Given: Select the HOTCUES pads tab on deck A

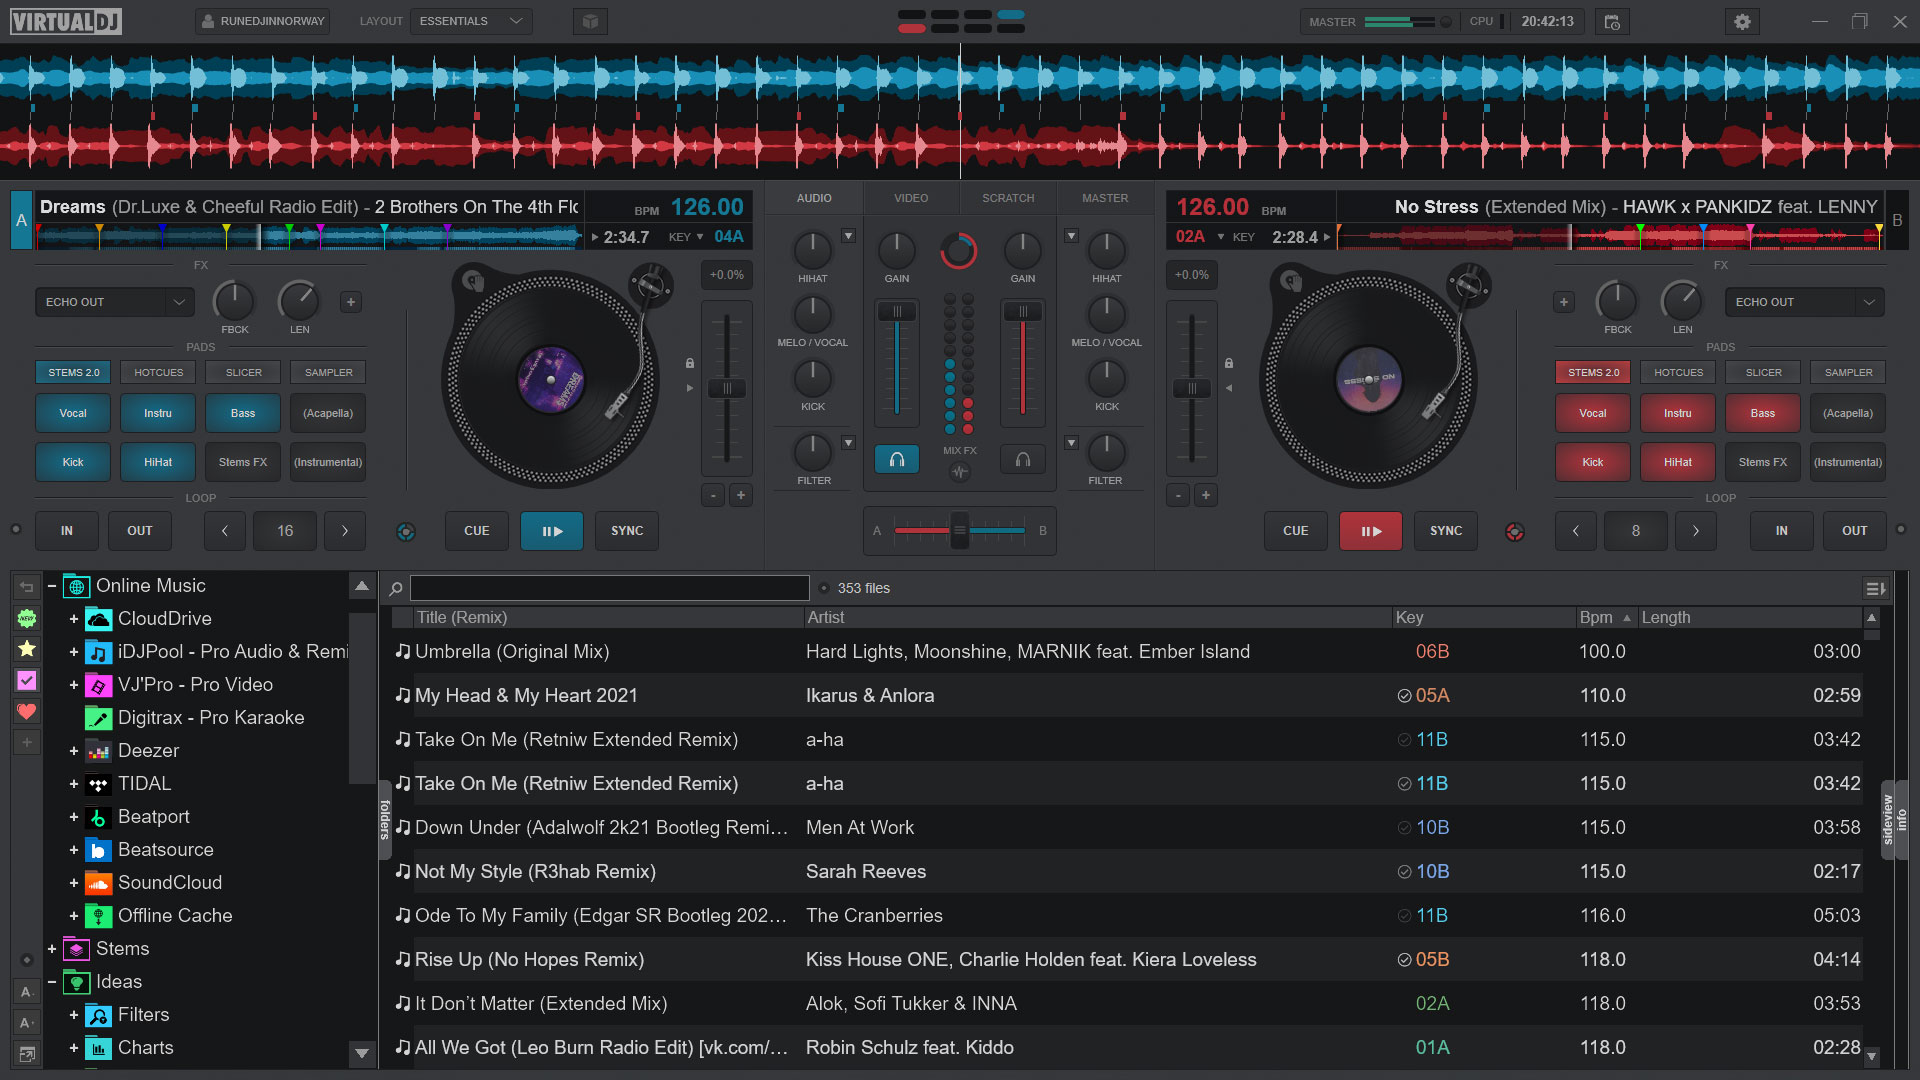Looking at the screenshot, I should click(159, 372).
